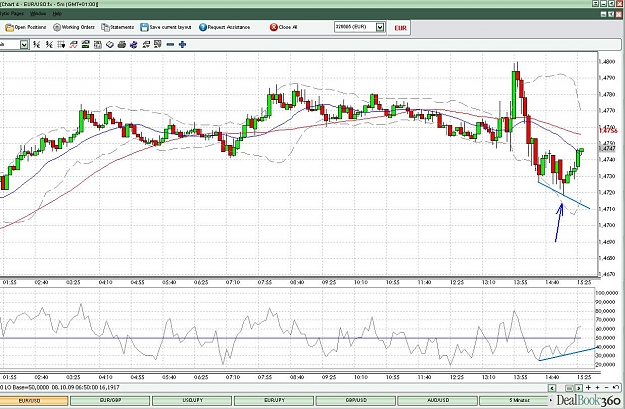Switch to AUD/USD chart tab

click(x=437, y=400)
